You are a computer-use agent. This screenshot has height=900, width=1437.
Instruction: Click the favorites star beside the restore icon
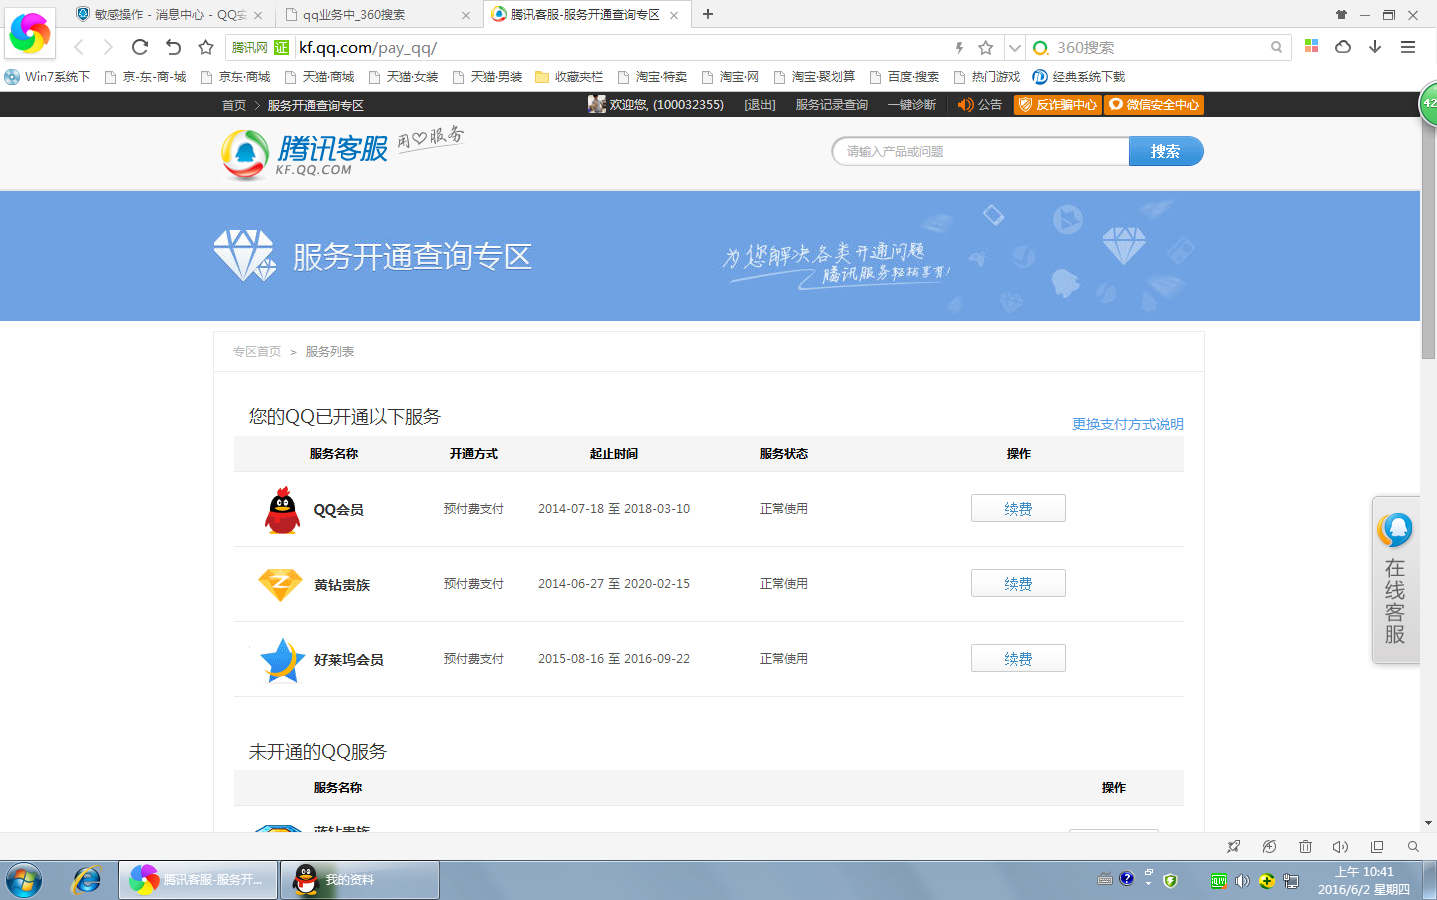(206, 47)
